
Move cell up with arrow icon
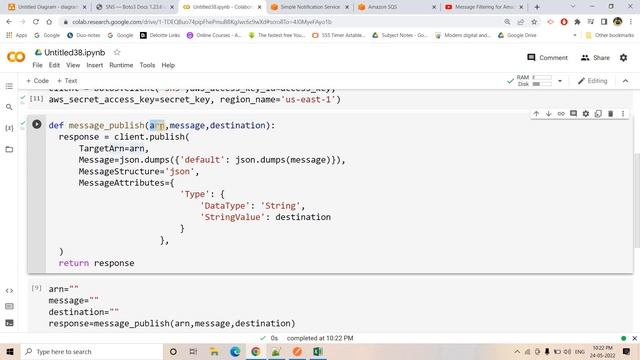(536, 114)
